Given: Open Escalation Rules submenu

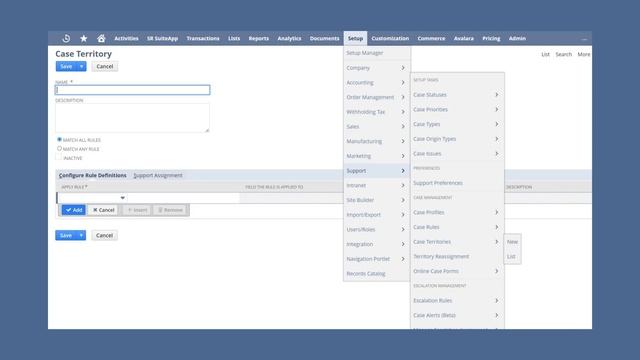Looking at the screenshot, I should (457, 300).
